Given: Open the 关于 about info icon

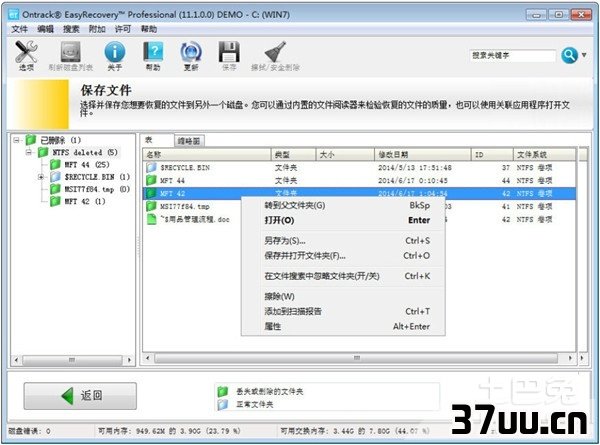Looking at the screenshot, I should [x=115, y=52].
